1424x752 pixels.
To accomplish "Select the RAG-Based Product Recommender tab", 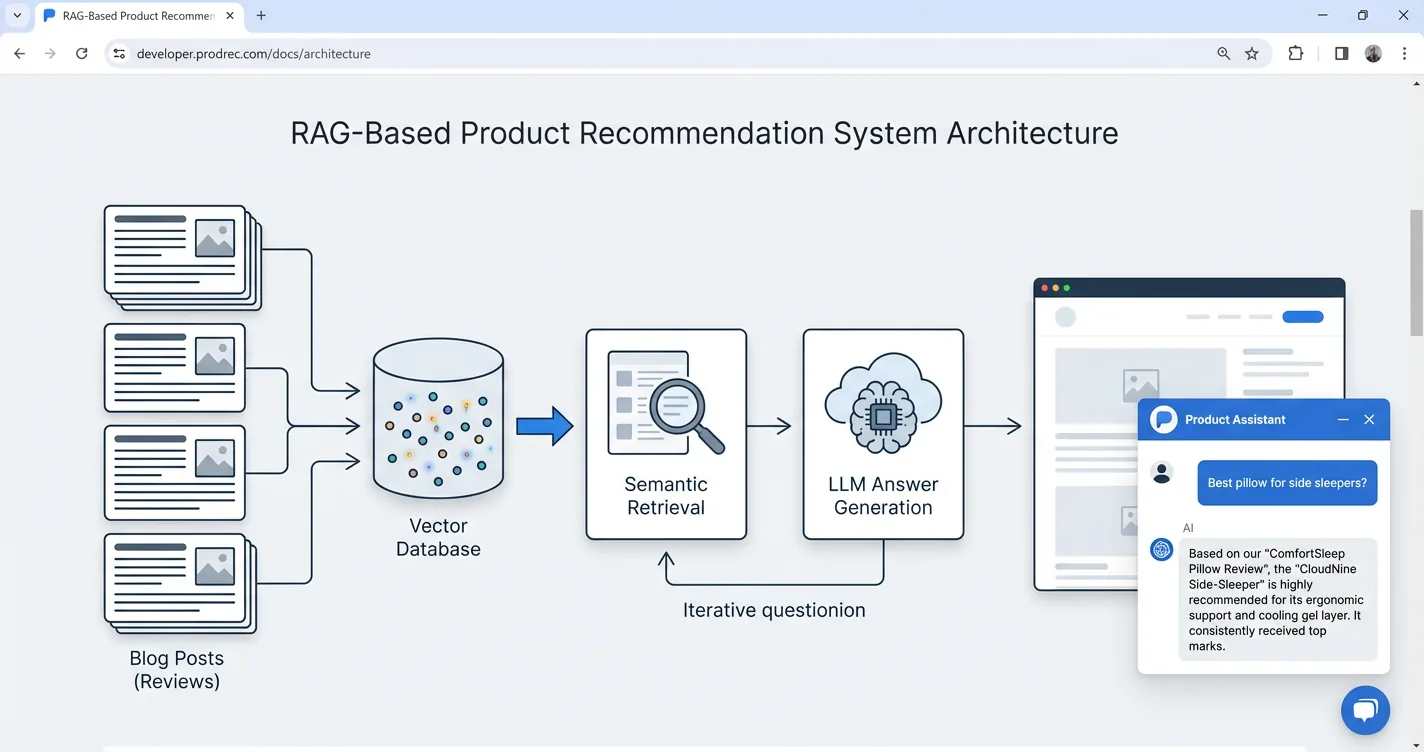I will (135, 16).
